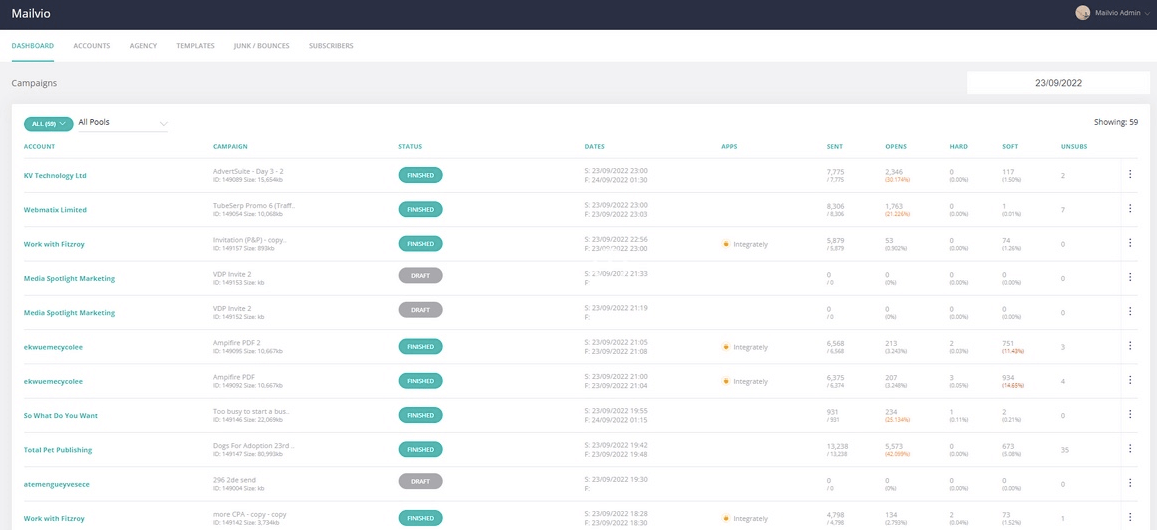The image size is (1157, 530).
Task: Open kebab menu for atemengueyvesece draft row
Action: 1130,484
